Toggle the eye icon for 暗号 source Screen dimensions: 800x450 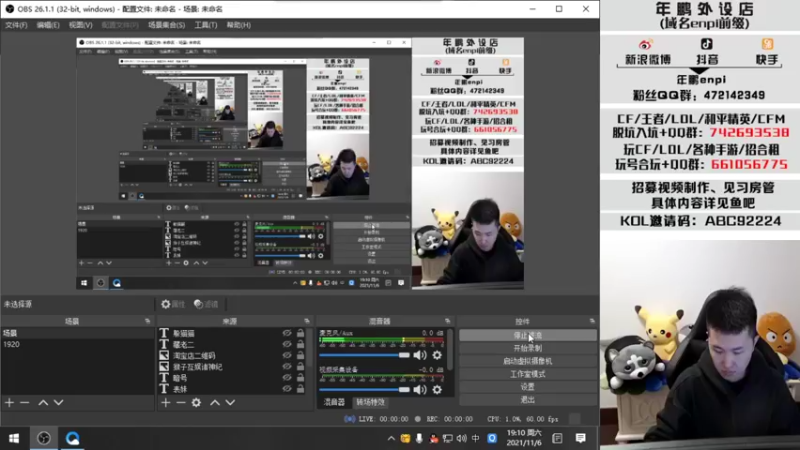pos(287,378)
